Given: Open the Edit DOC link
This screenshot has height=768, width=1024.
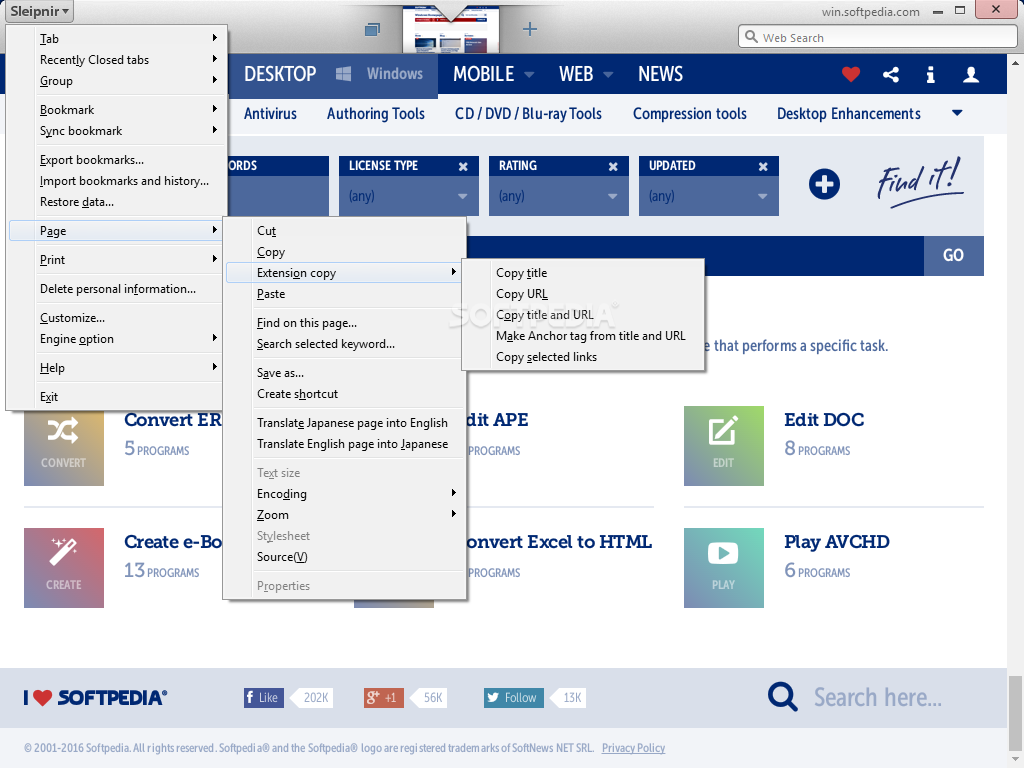Looking at the screenshot, I should pos(824,419).
